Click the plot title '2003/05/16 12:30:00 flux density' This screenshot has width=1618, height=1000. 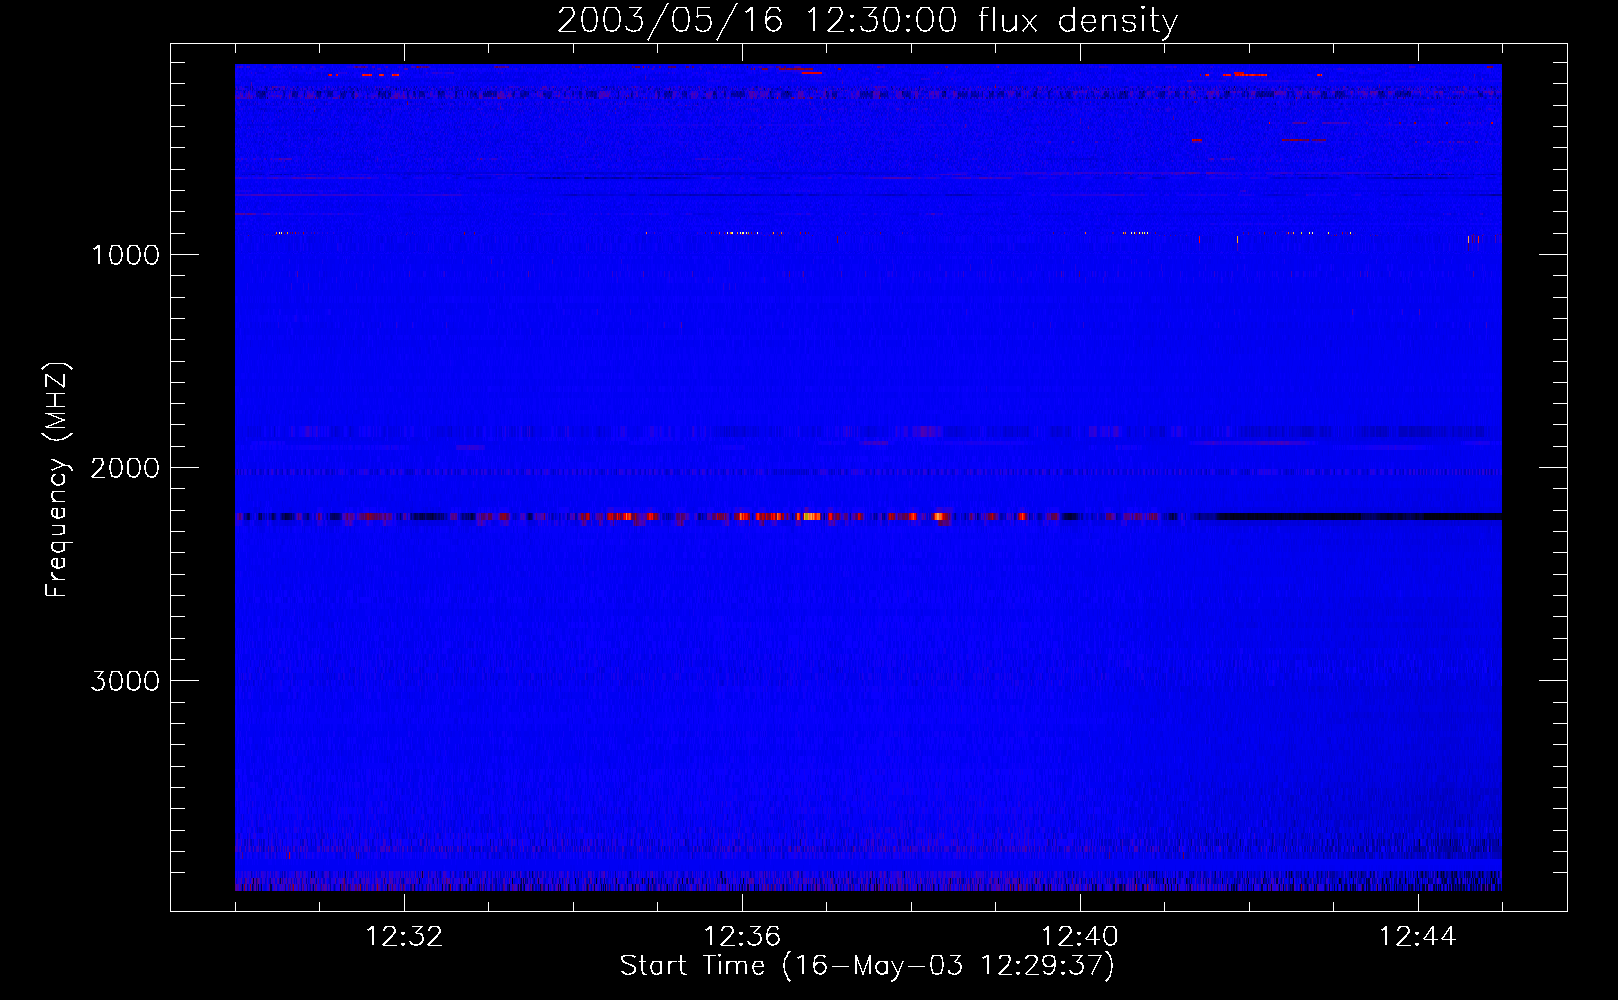[x=867, y=20]
